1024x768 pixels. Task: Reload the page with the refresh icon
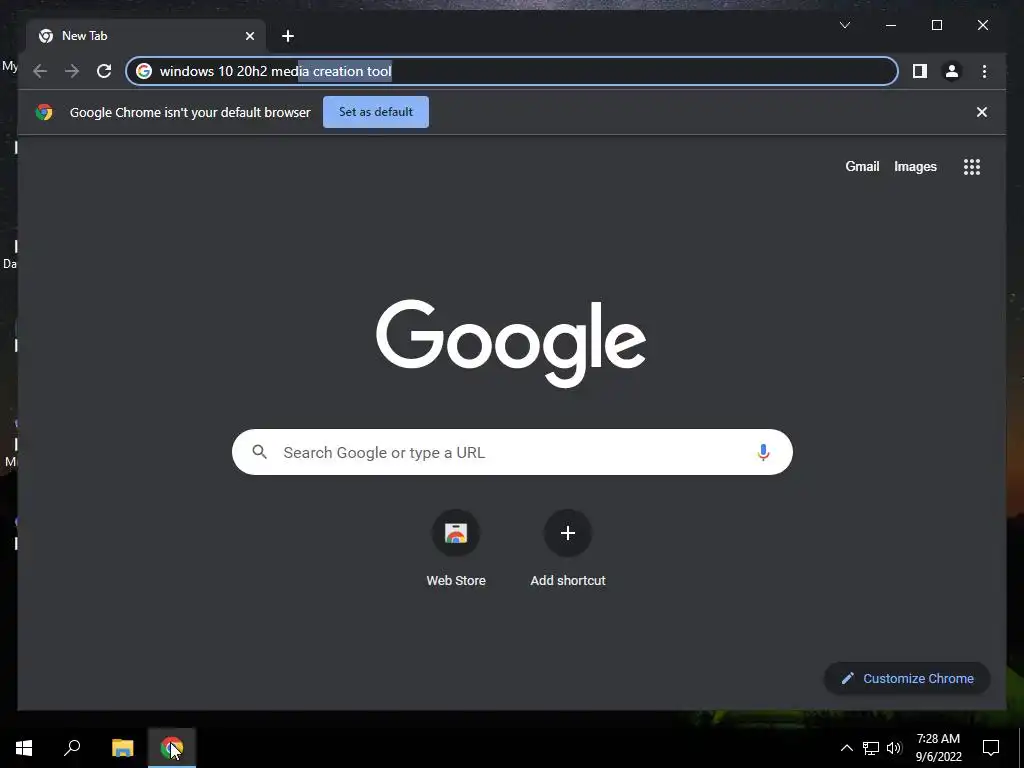coord(104,71)
